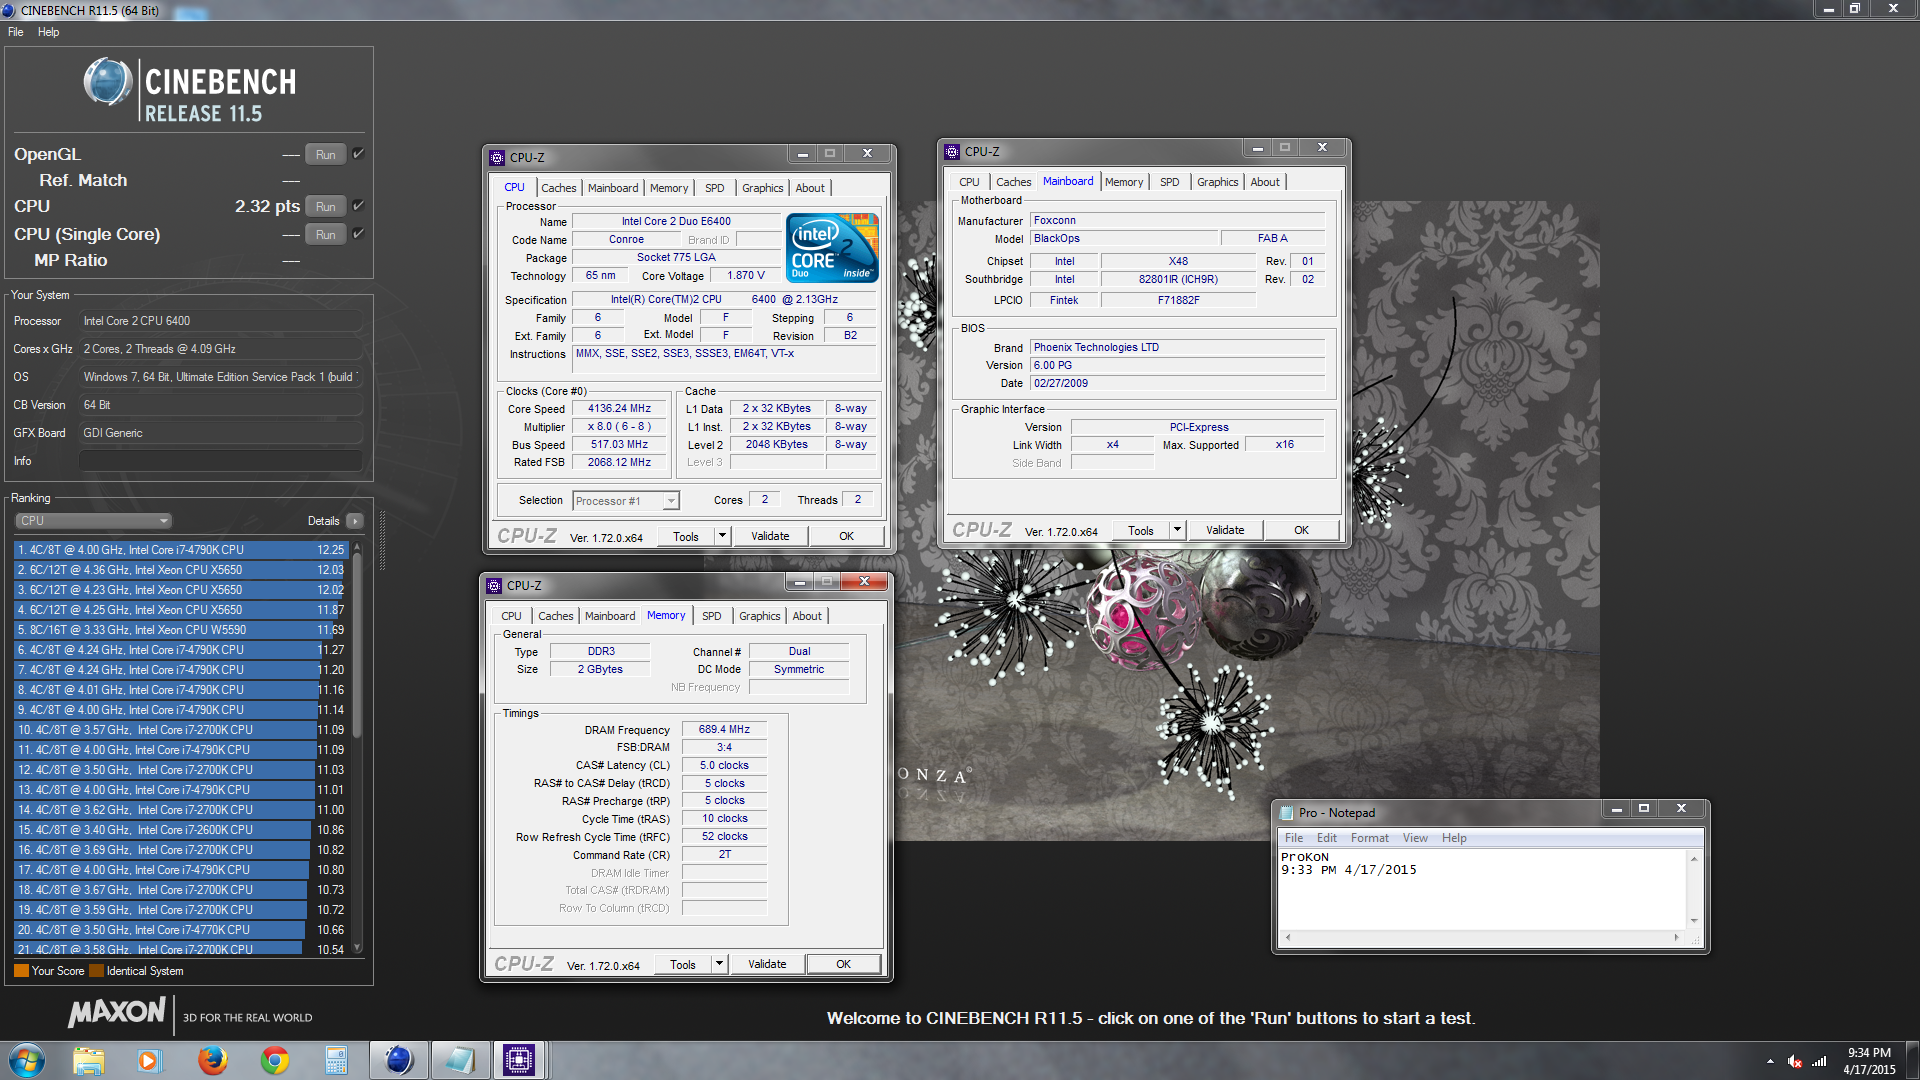Select ranking entry 20. i7-4770K CPU
The image size is (1920, 1080).
pyautogui.click(x=181, y=930)
